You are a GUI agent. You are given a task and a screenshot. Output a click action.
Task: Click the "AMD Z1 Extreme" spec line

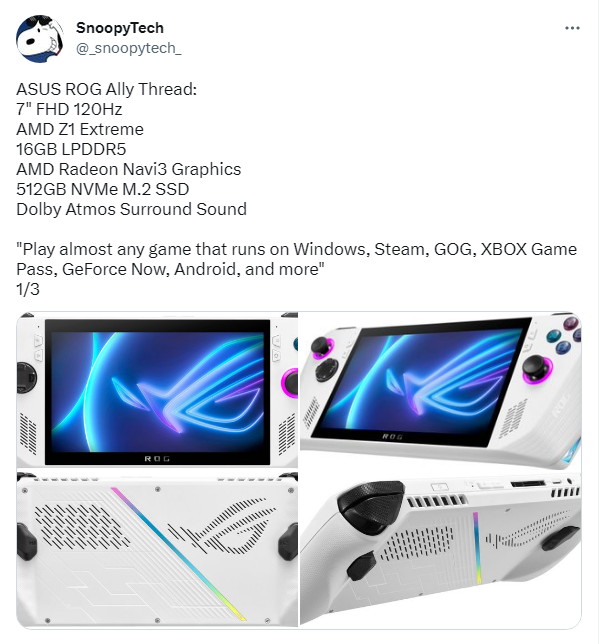tap(80, 129)
